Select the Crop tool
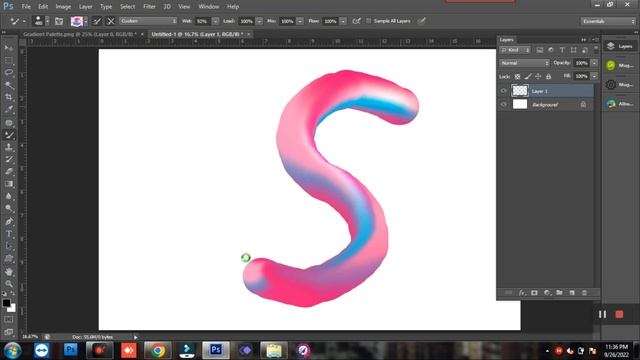The image size is (640, 360). click(x=9, y=97)
